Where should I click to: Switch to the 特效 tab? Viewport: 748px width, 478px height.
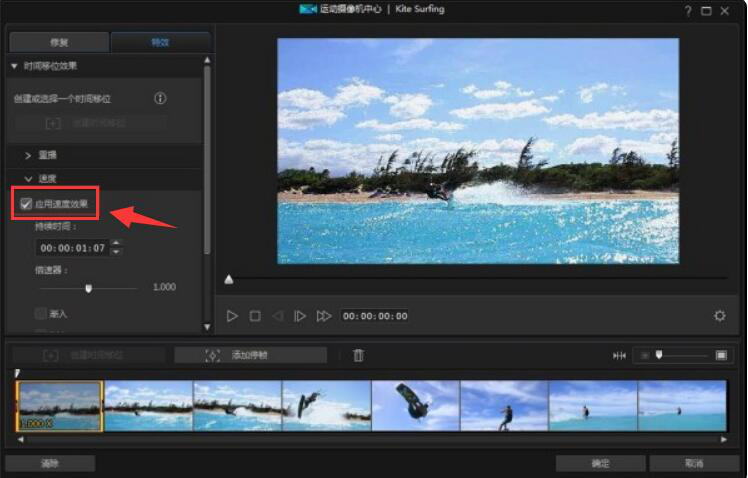tap(160, 42)
